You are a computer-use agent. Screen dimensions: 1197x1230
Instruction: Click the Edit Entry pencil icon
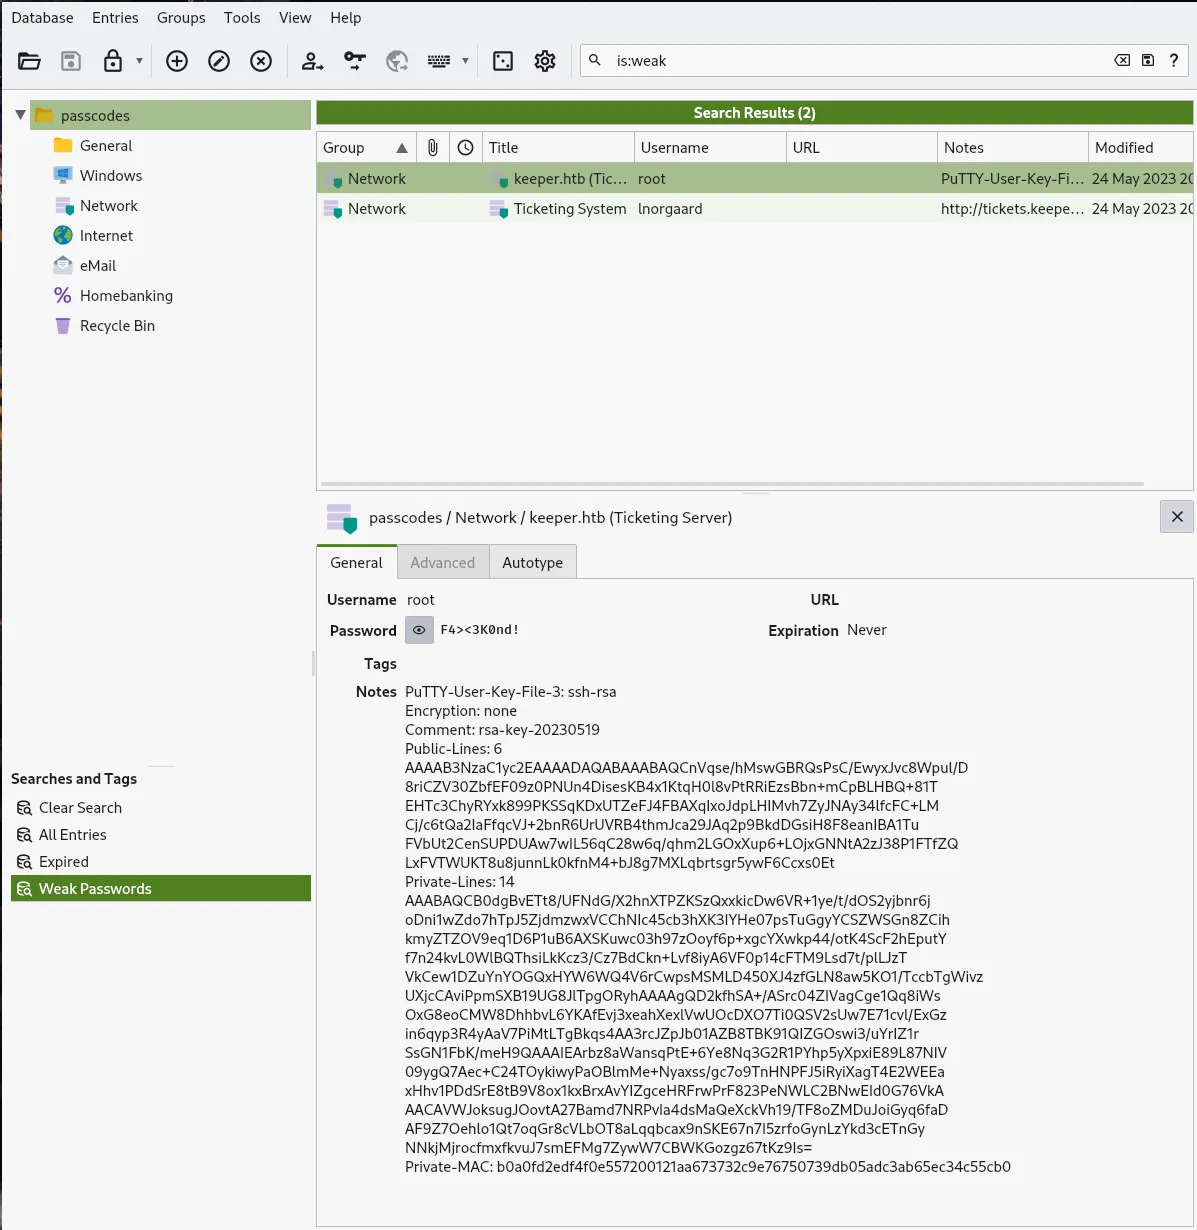pos(219,61)
